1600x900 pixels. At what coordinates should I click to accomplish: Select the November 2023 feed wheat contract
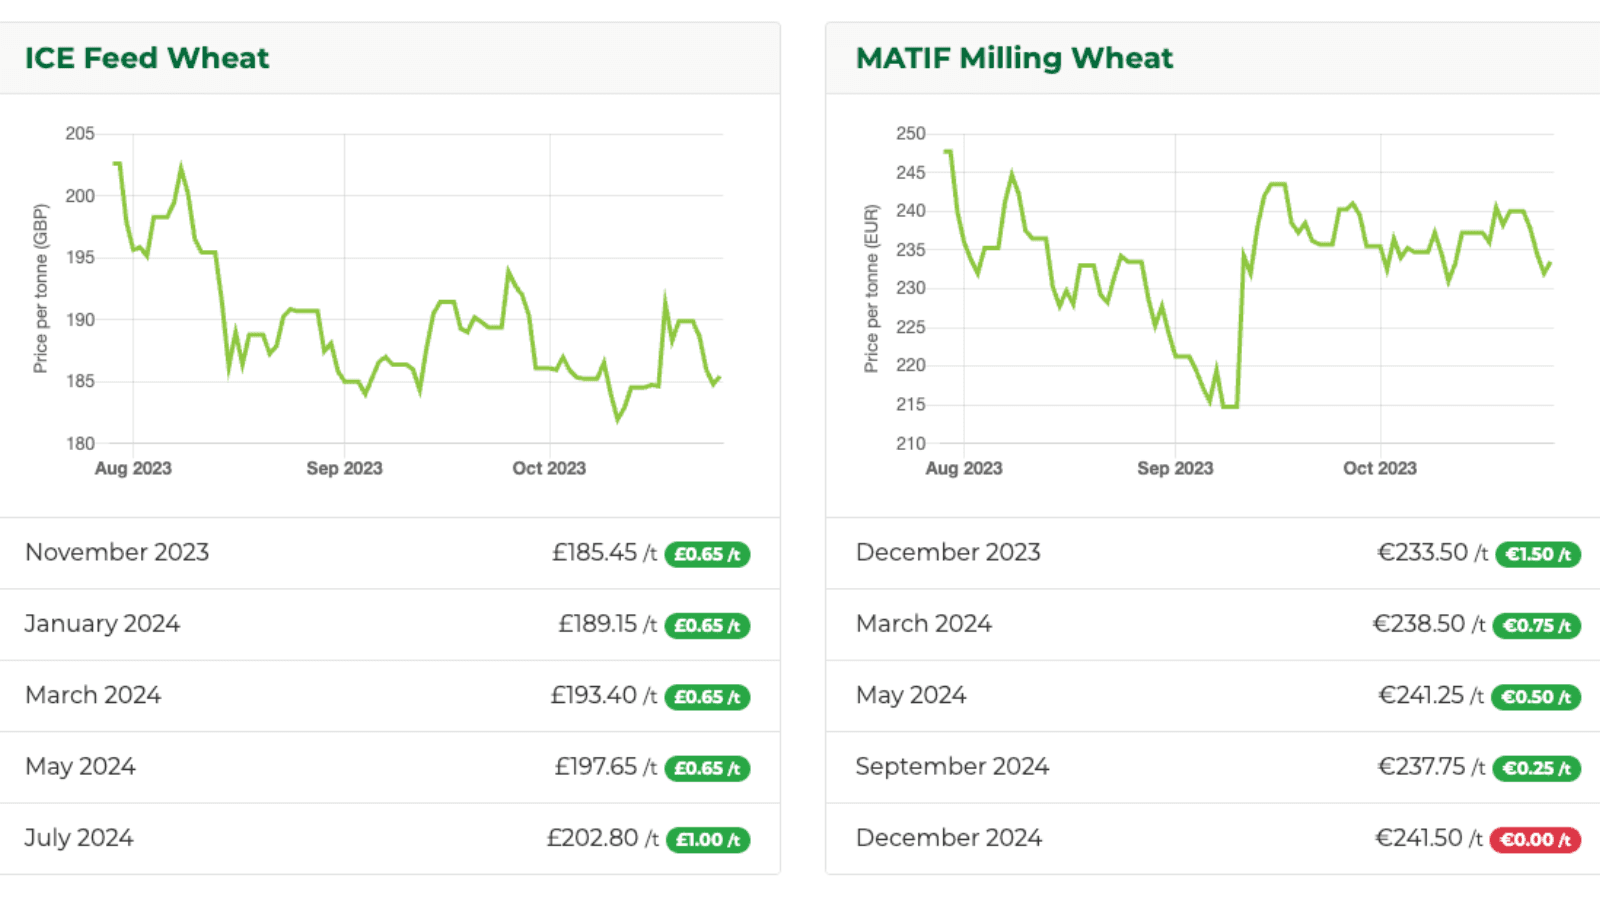pyautogui.click(x=117, y=553)
